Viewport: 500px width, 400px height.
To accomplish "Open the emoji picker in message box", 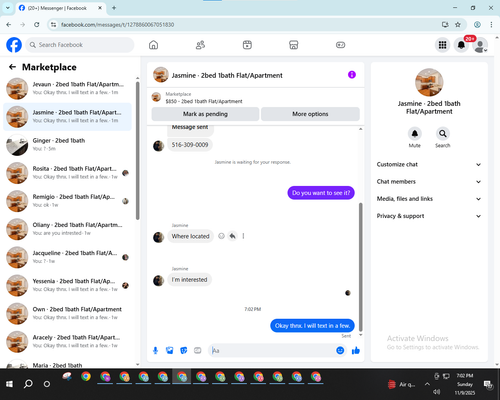I will coord(340,350).
